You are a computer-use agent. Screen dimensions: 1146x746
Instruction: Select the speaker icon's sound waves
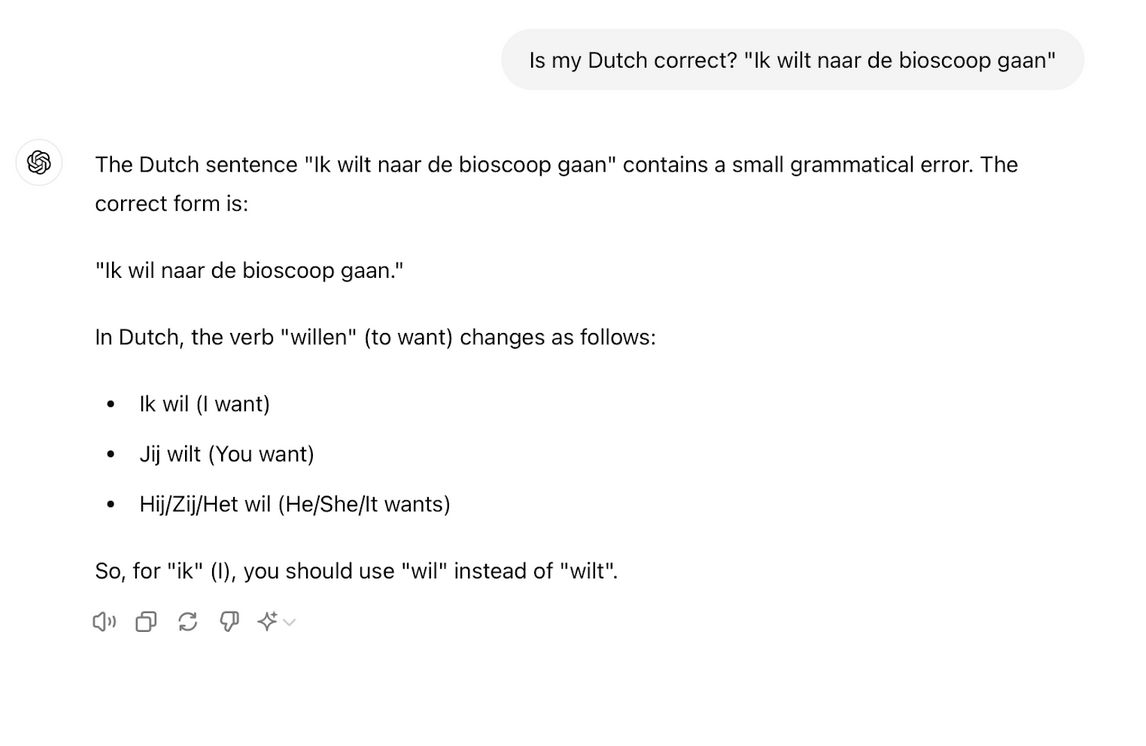pos(111,621)
